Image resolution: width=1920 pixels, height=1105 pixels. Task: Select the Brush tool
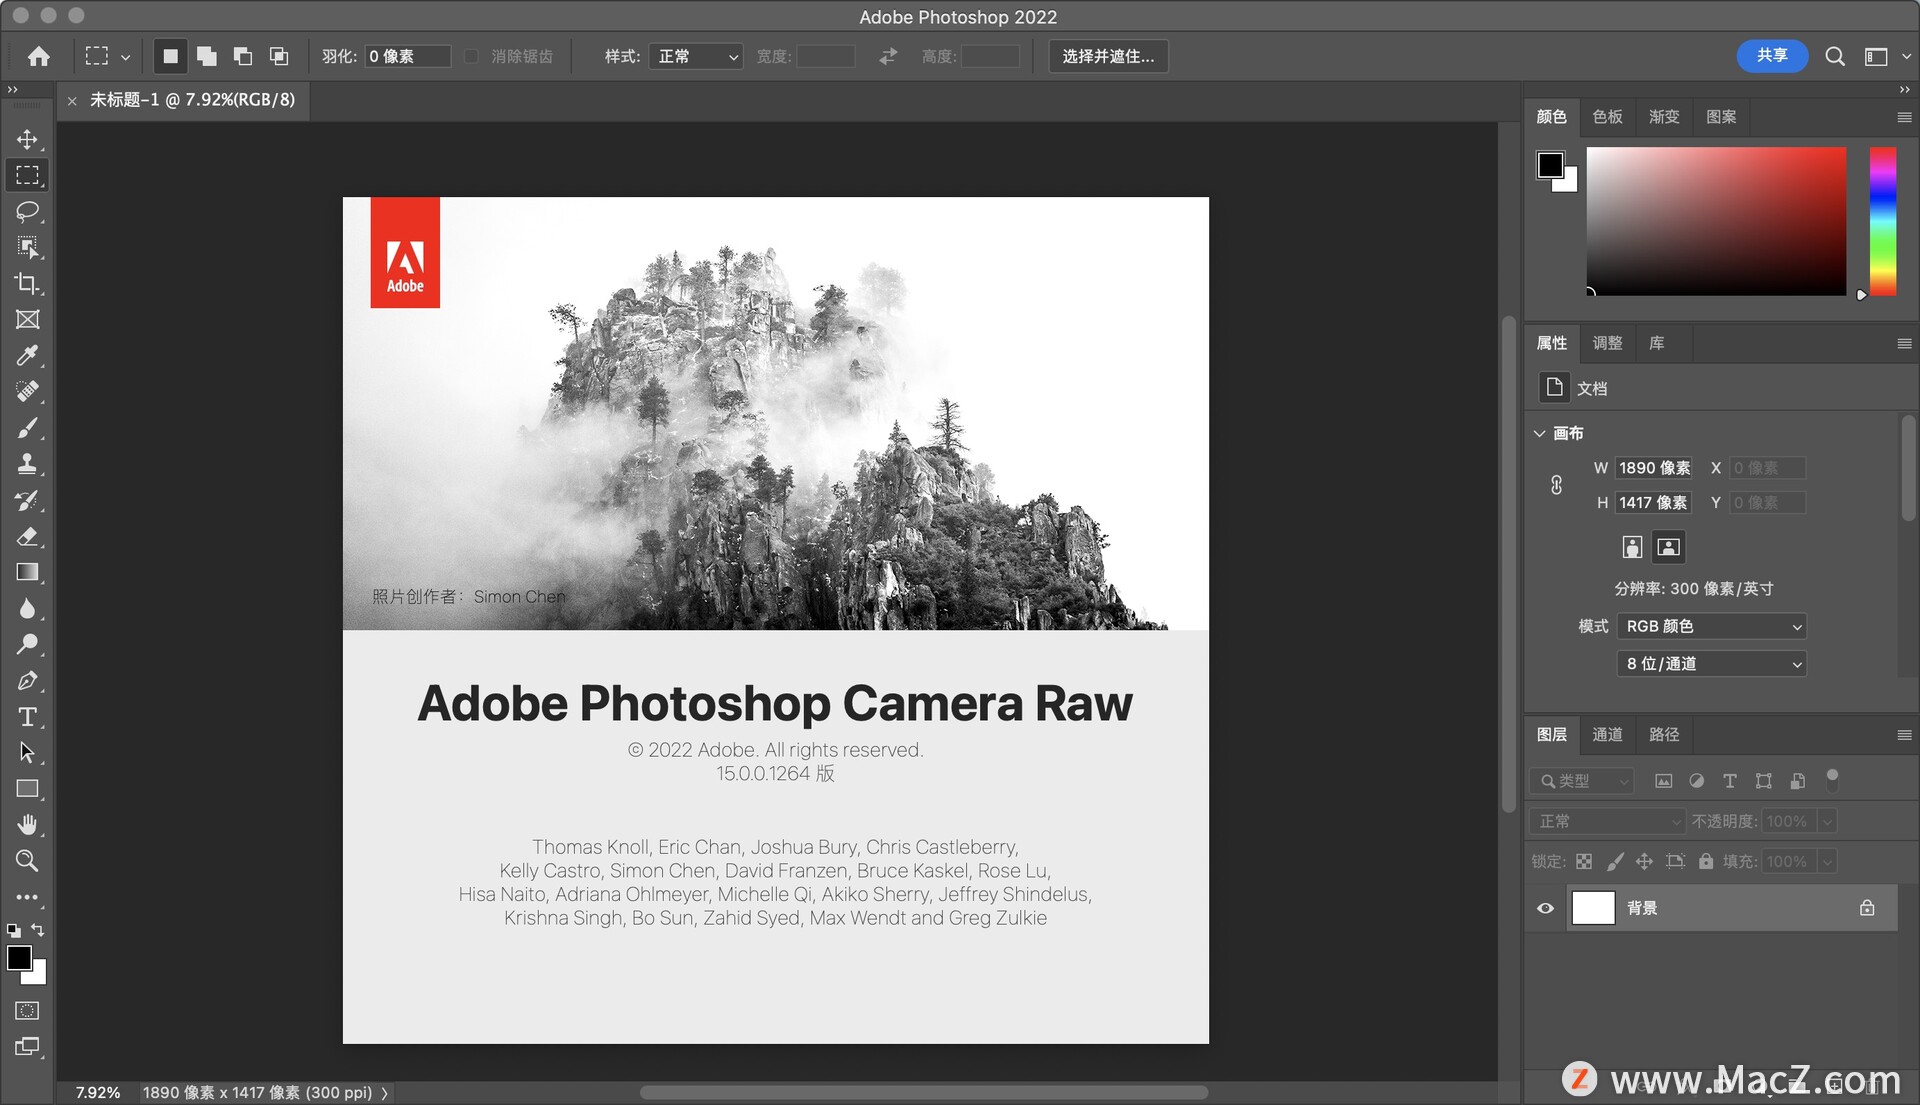point(27,428)
